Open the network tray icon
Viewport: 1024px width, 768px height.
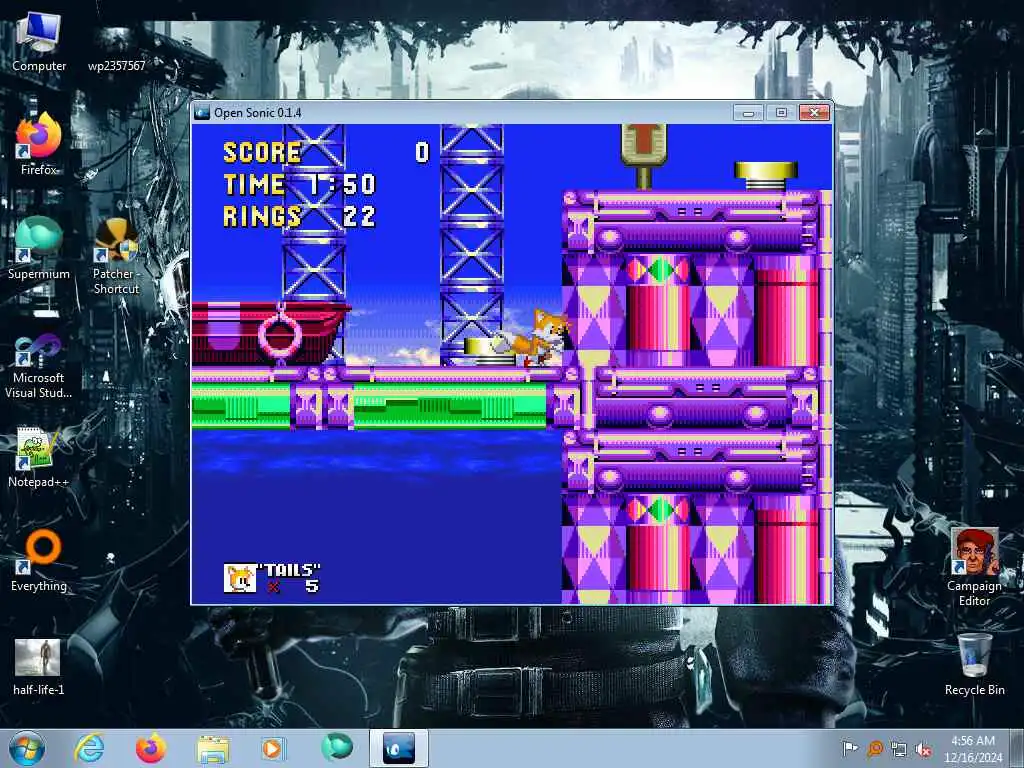[899, 749]
